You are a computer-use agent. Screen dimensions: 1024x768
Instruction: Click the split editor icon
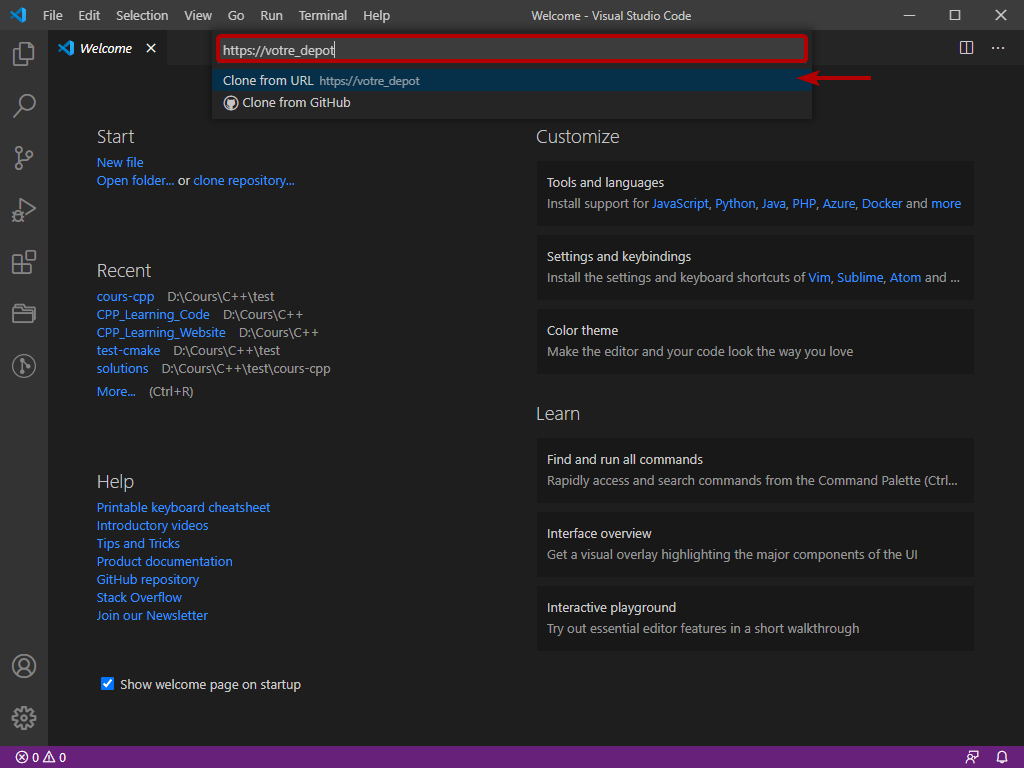tap(967, 48)
